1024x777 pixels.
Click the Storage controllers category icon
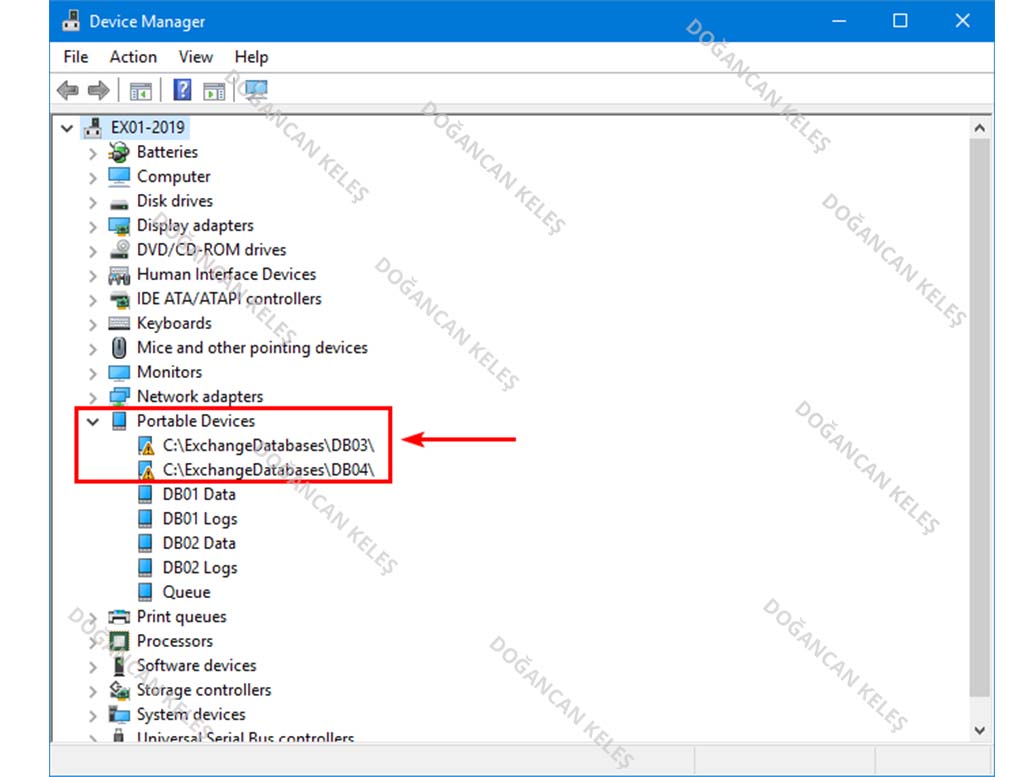120,690
